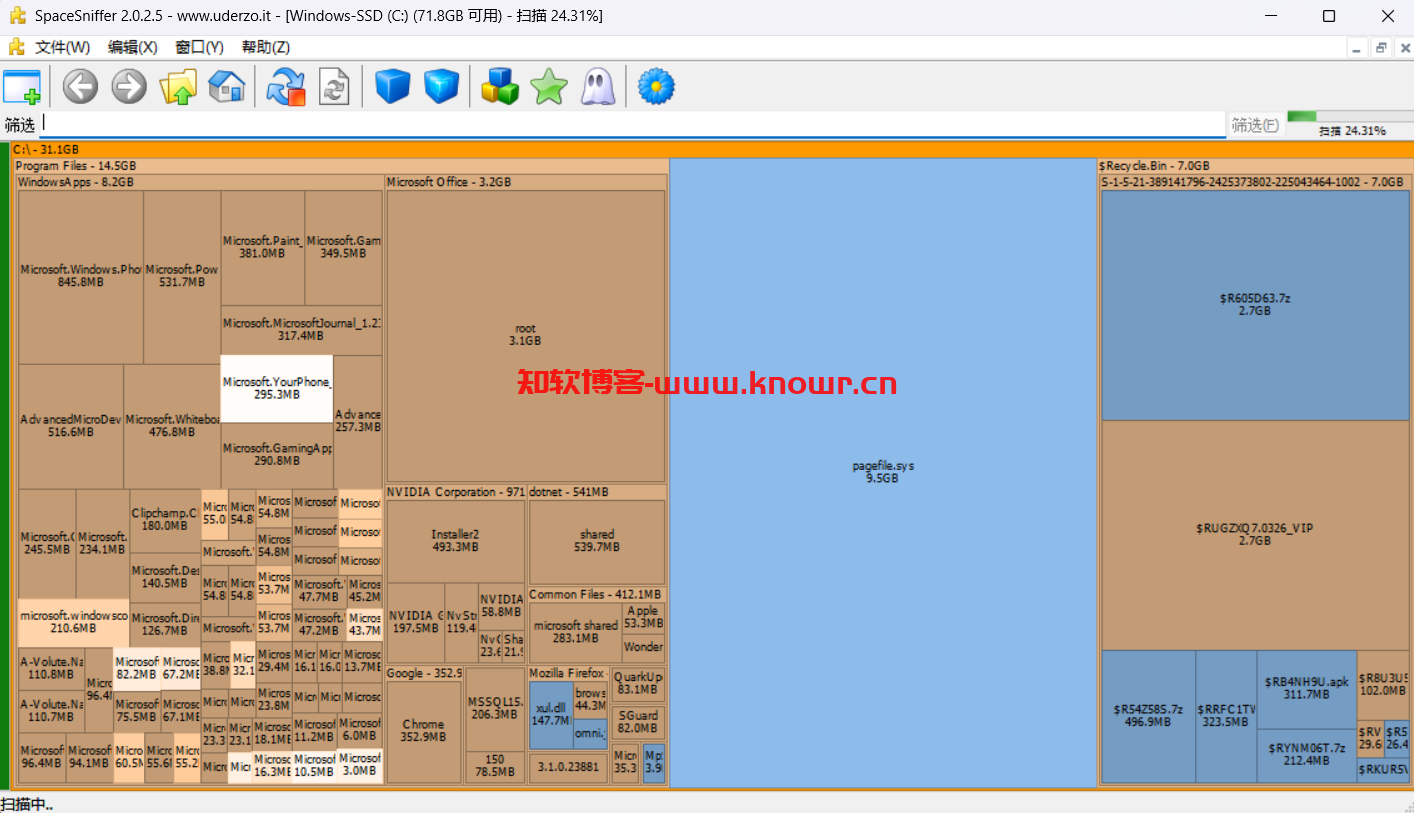The width and height of the screenshot is (1414, 813).
Task: Open the 文件(W) menu
Action: (62, 47)
